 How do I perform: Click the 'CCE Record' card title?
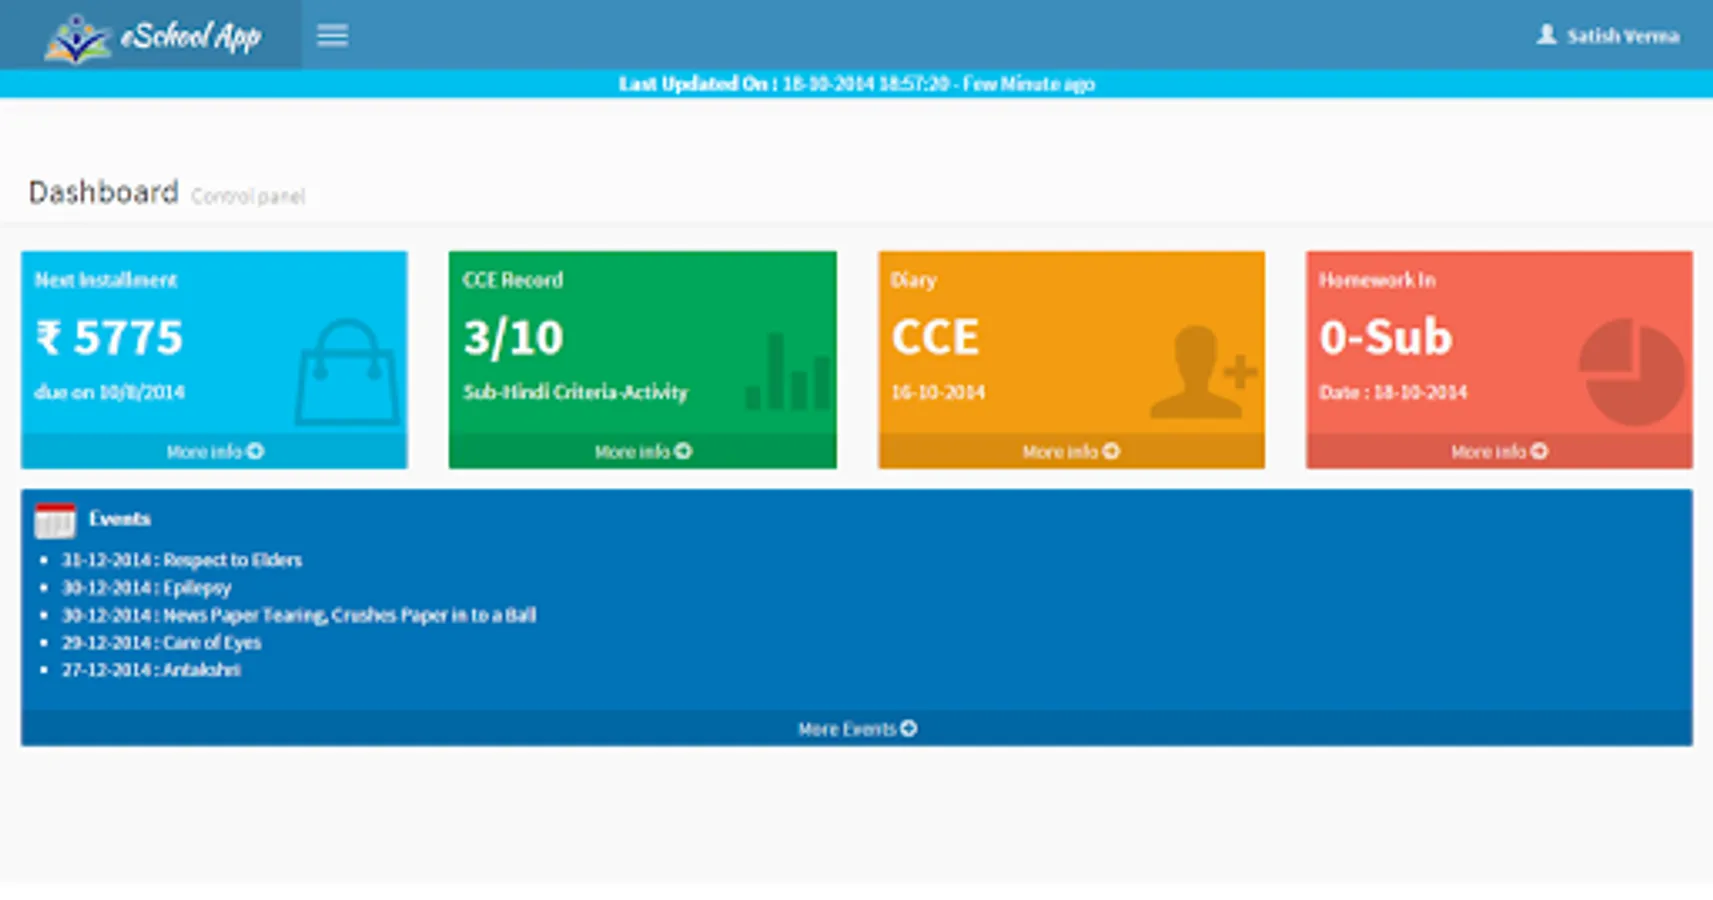click(x=513, y=280)
